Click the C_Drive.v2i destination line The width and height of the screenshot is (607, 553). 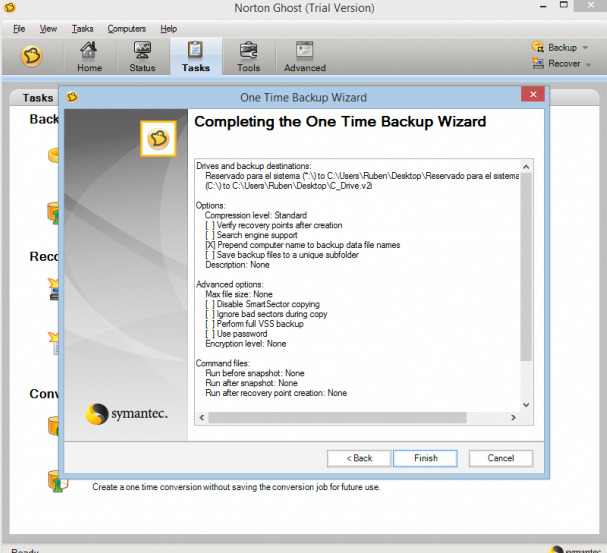coord(288,186)
